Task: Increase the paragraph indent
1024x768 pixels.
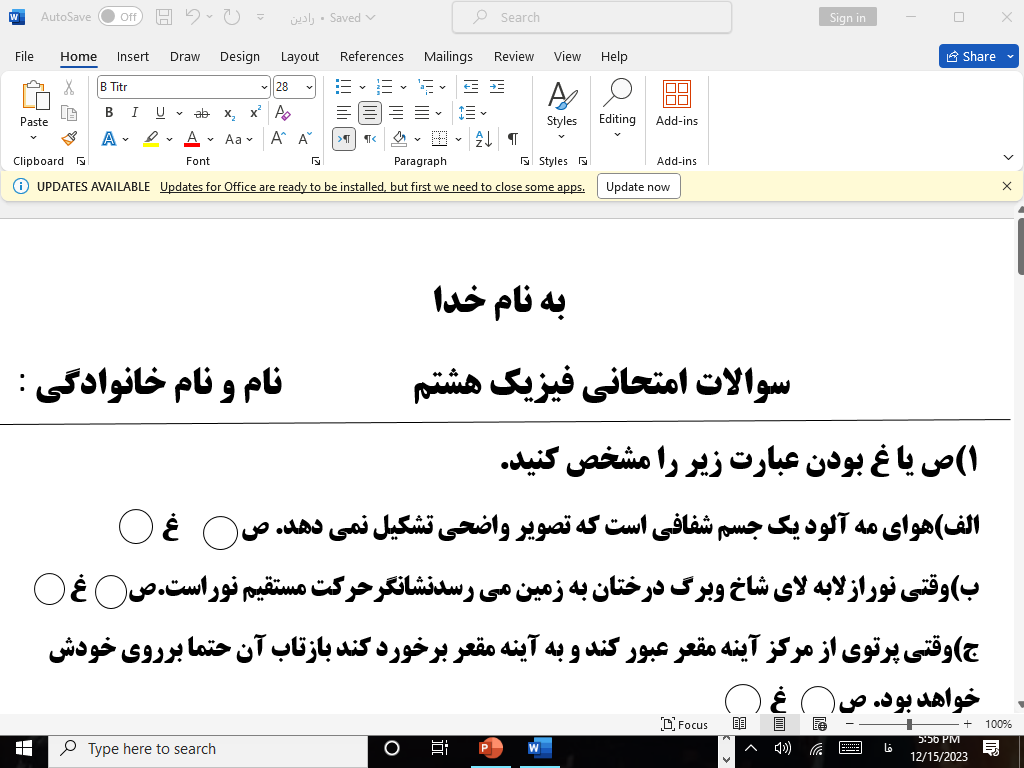Action: coord(496,87)
